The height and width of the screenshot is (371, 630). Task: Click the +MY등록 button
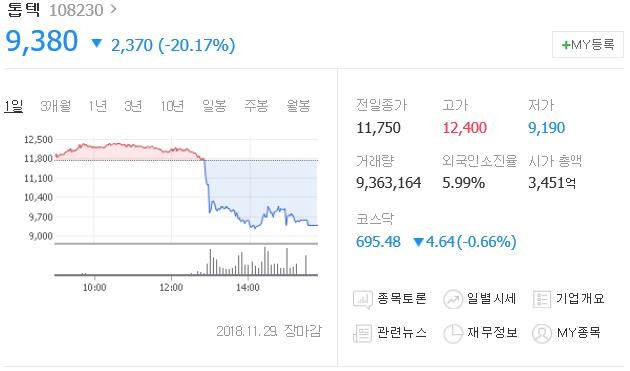(588, 44)
